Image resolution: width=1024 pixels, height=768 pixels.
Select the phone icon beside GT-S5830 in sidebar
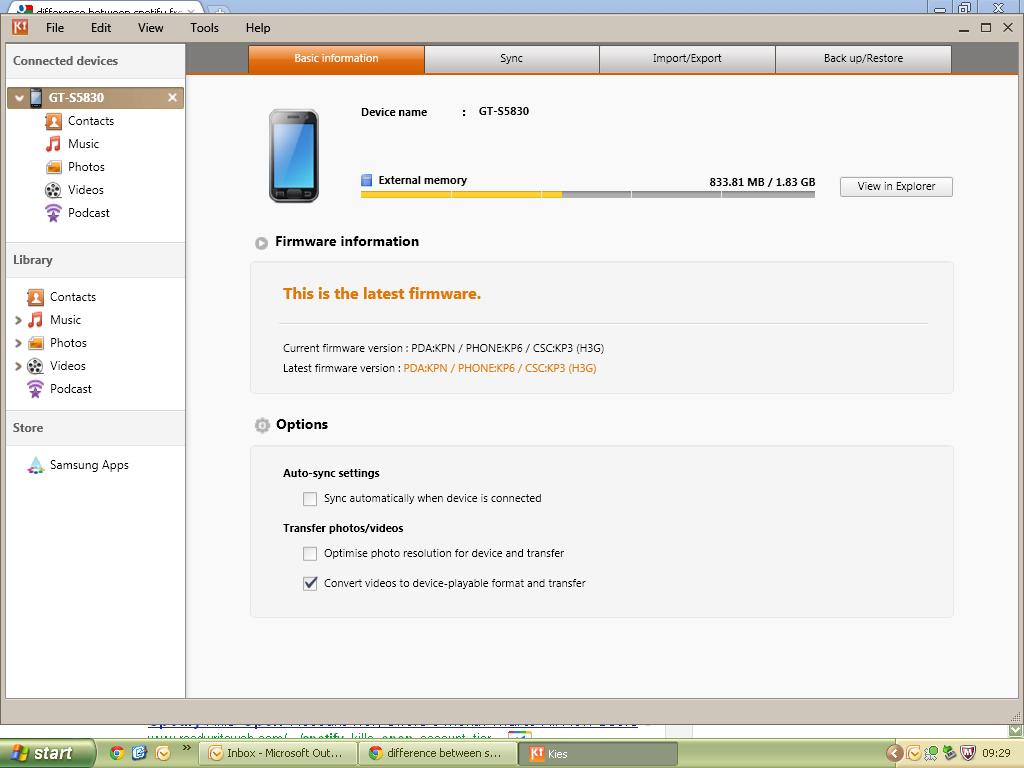click(x=37, y=98)
